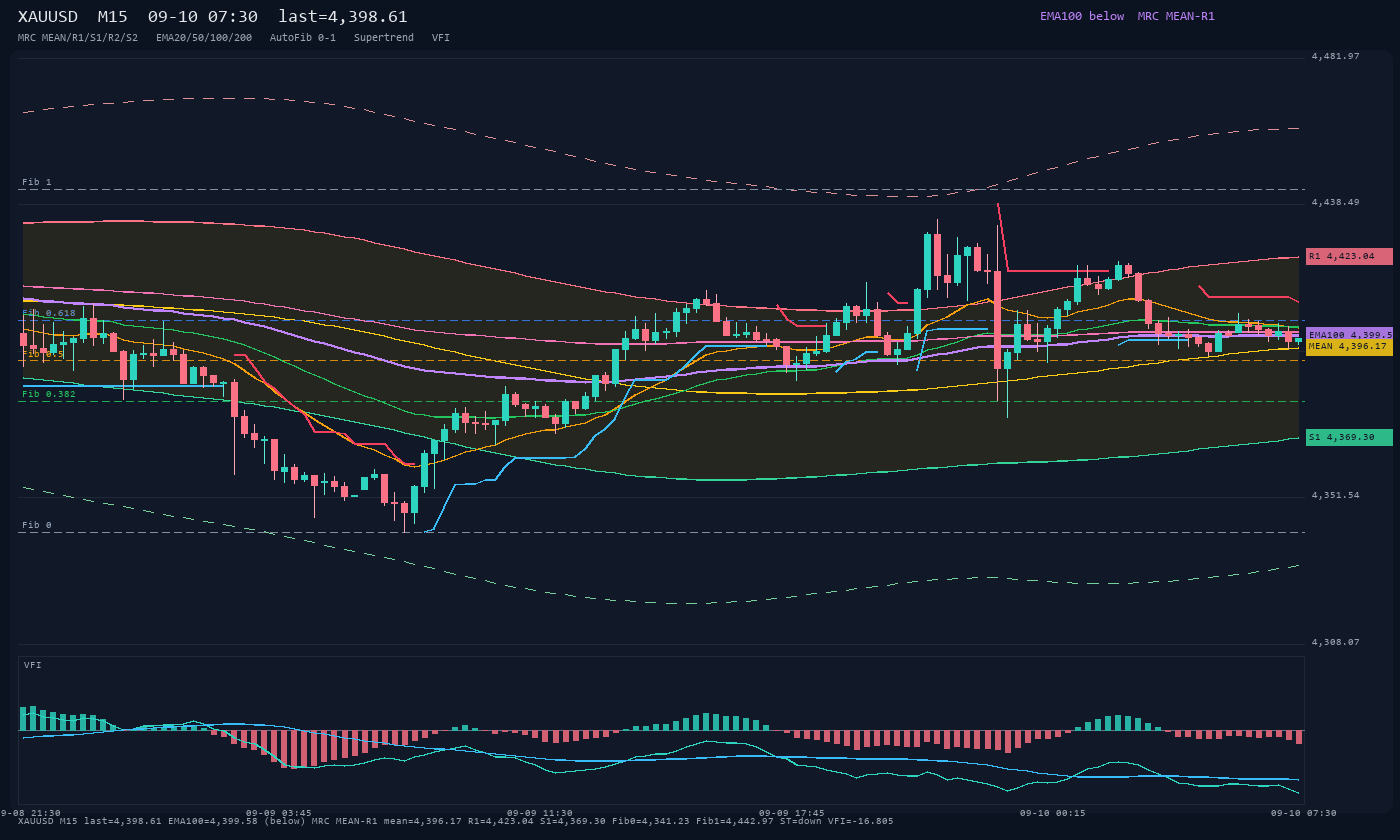Click the yellow MEAN 4,396.17 price tag
1400x840 pixels.
pos(1349,347)
